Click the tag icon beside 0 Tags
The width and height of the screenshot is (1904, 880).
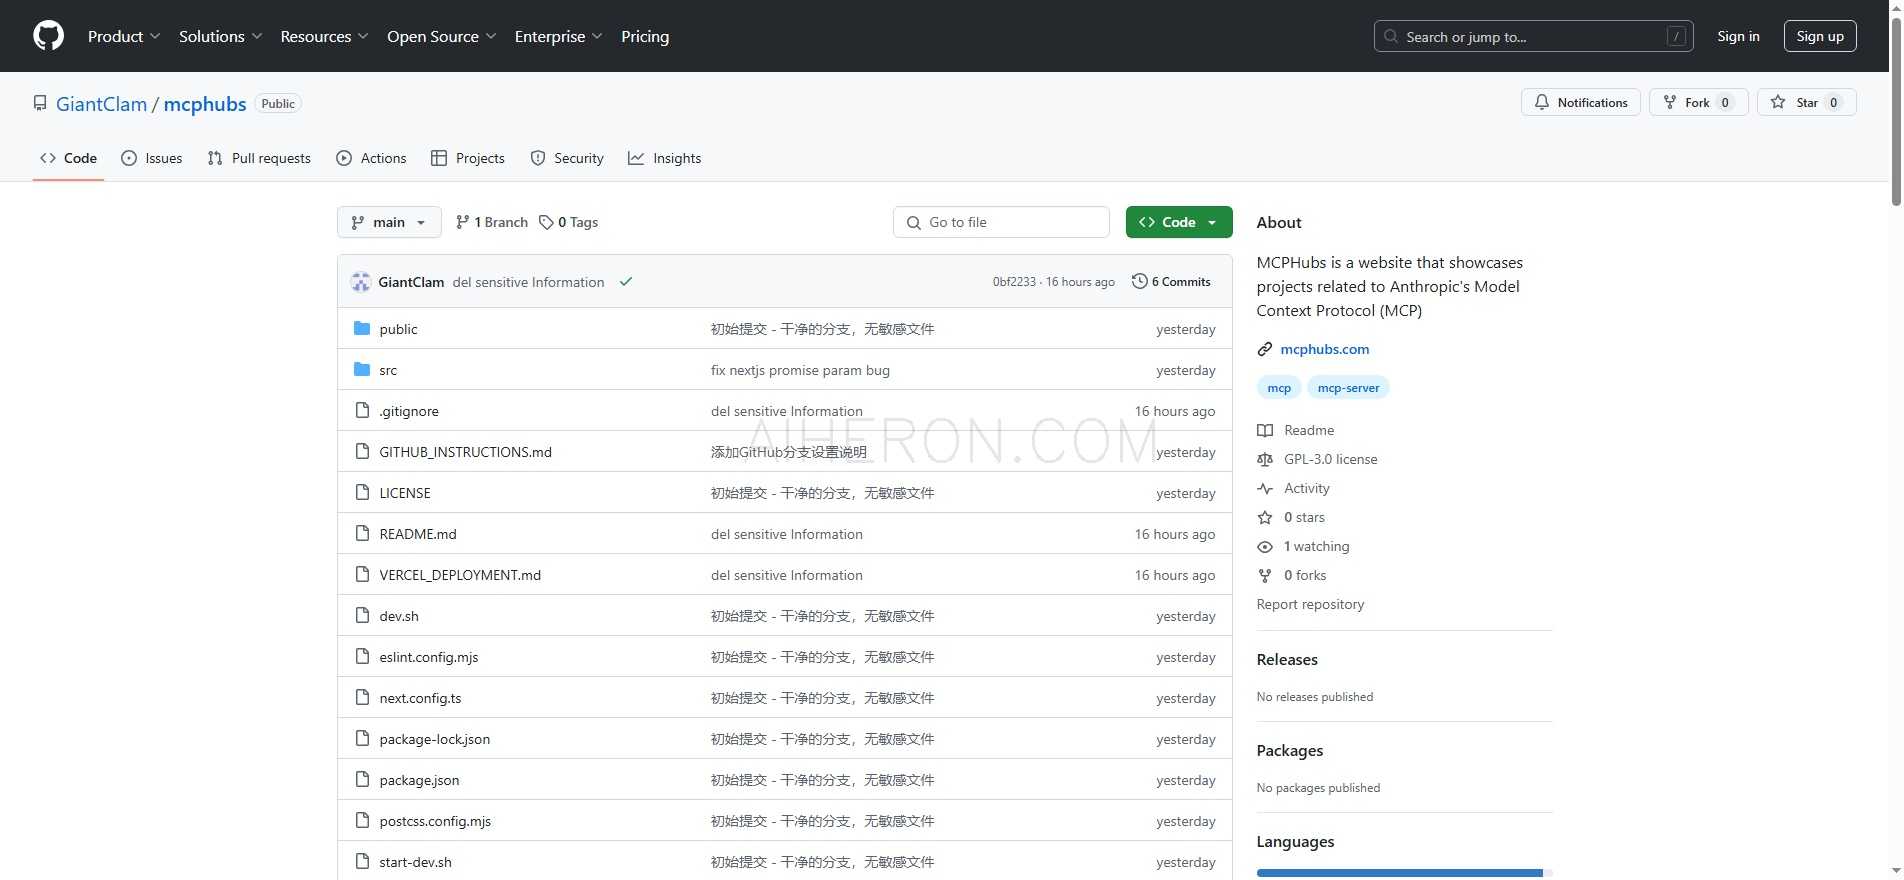[546, 222]
